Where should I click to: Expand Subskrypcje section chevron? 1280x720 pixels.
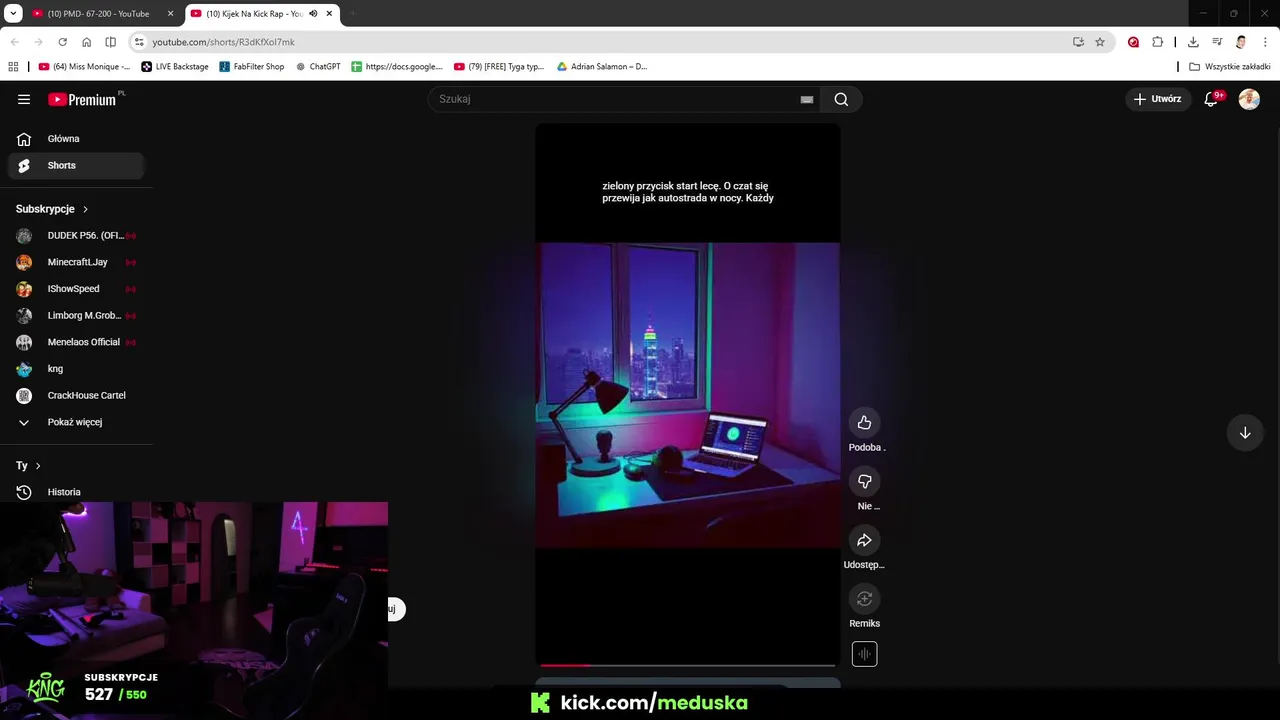pyautogui.click(x=85, y=209)
